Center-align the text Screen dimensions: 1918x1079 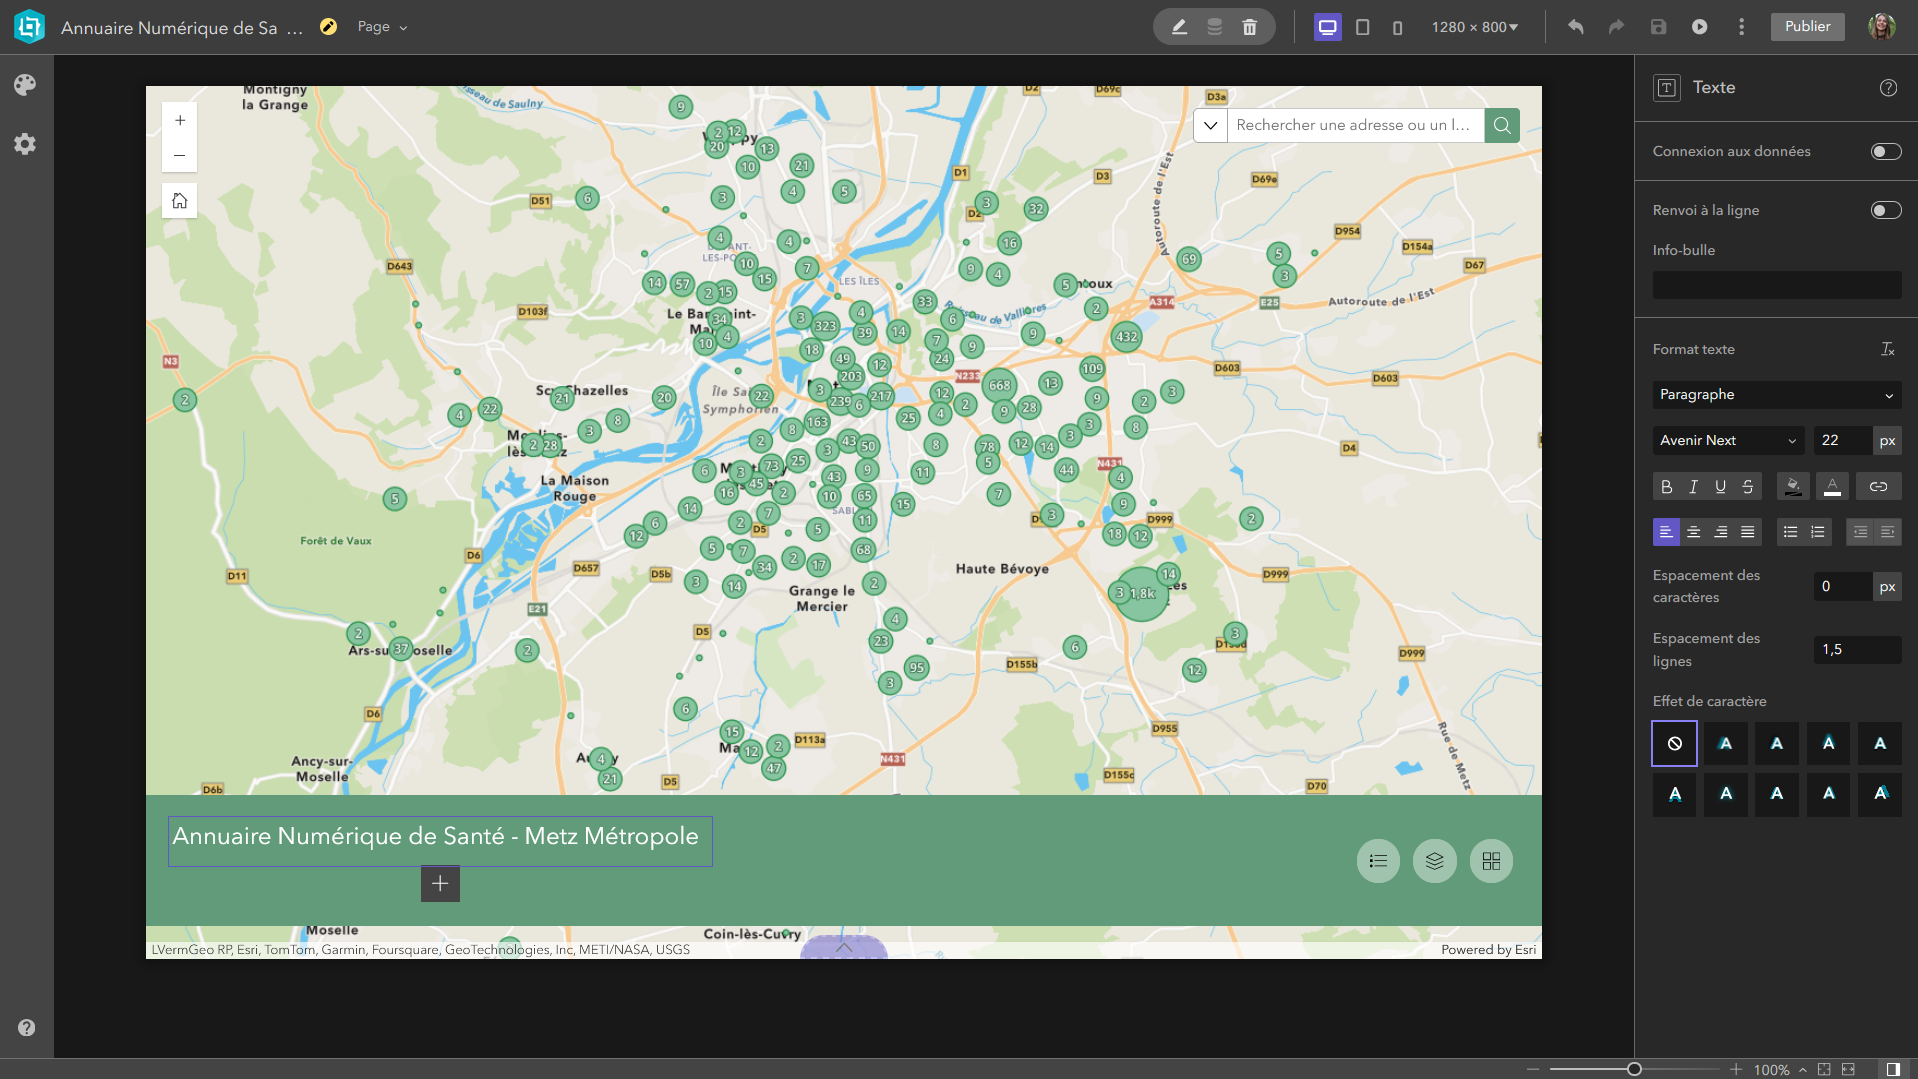tap(1693, 532)
